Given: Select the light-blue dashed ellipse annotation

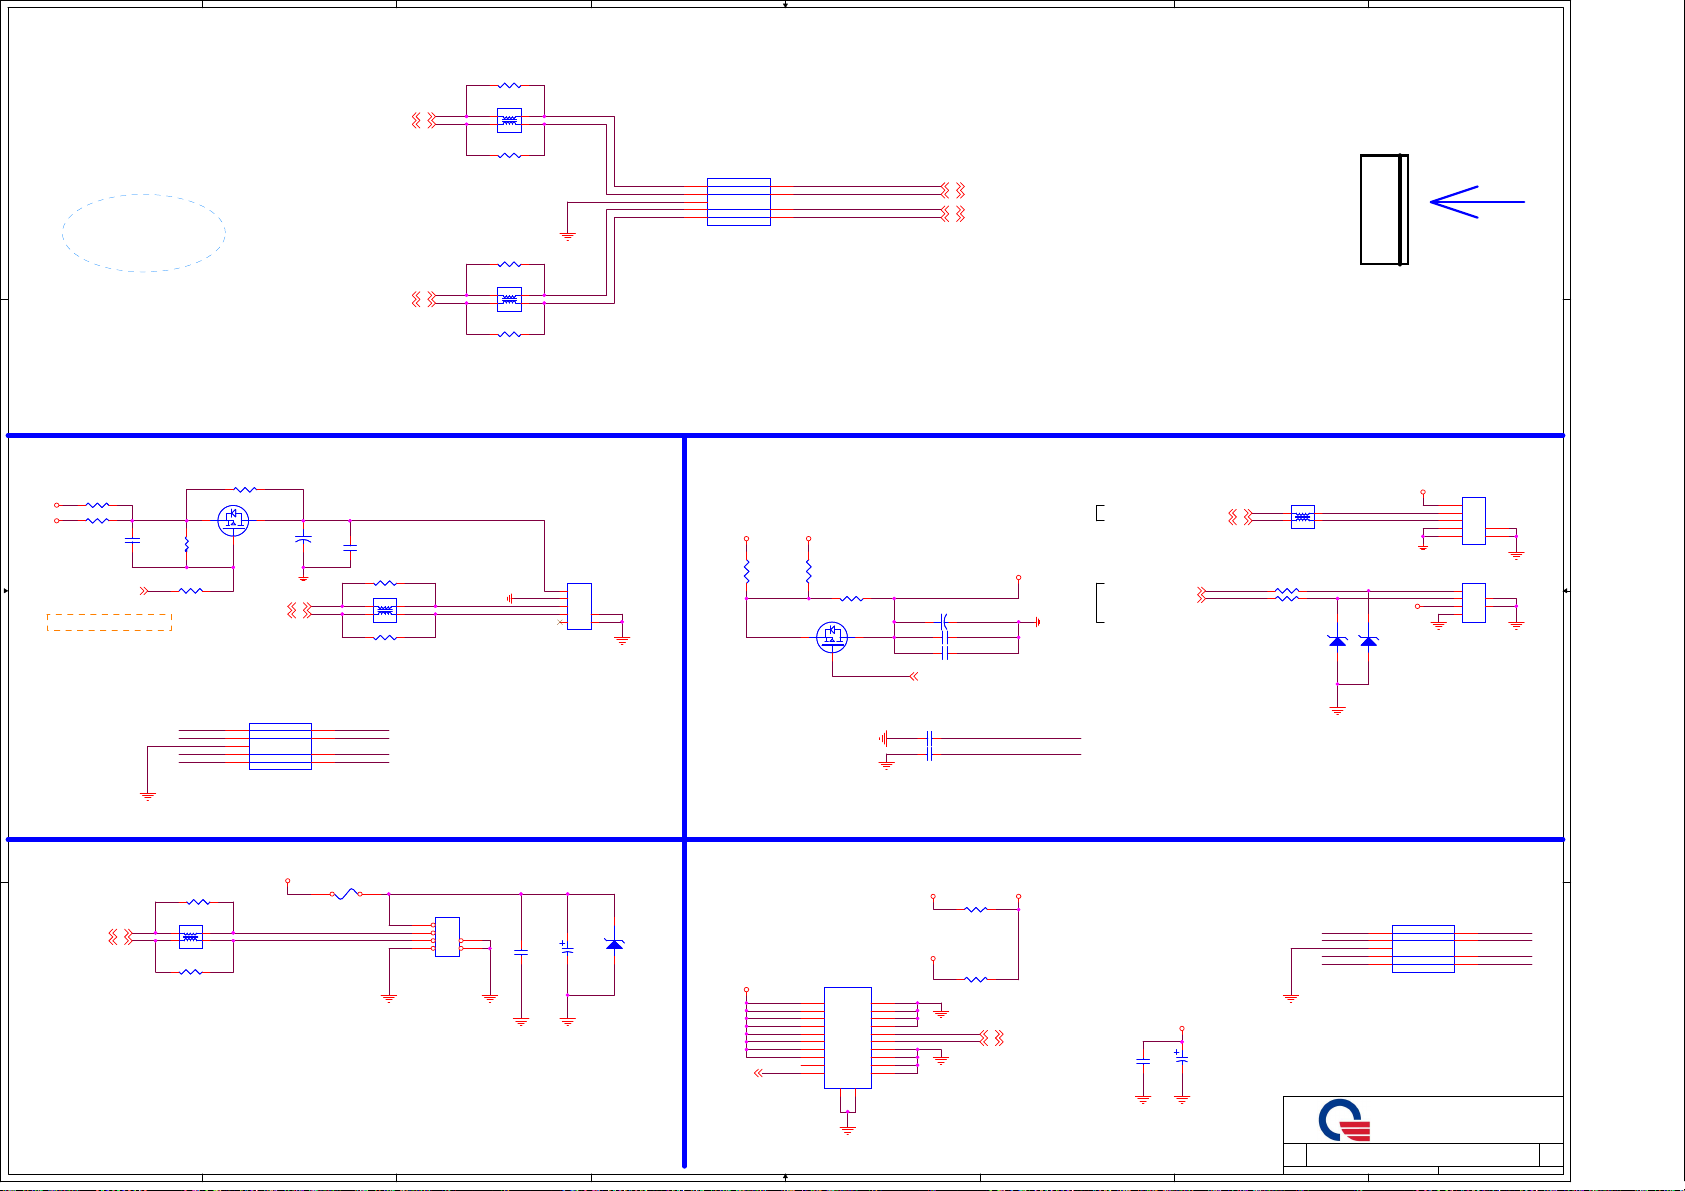Looking at the screenshot, I should tap(144, 233).
